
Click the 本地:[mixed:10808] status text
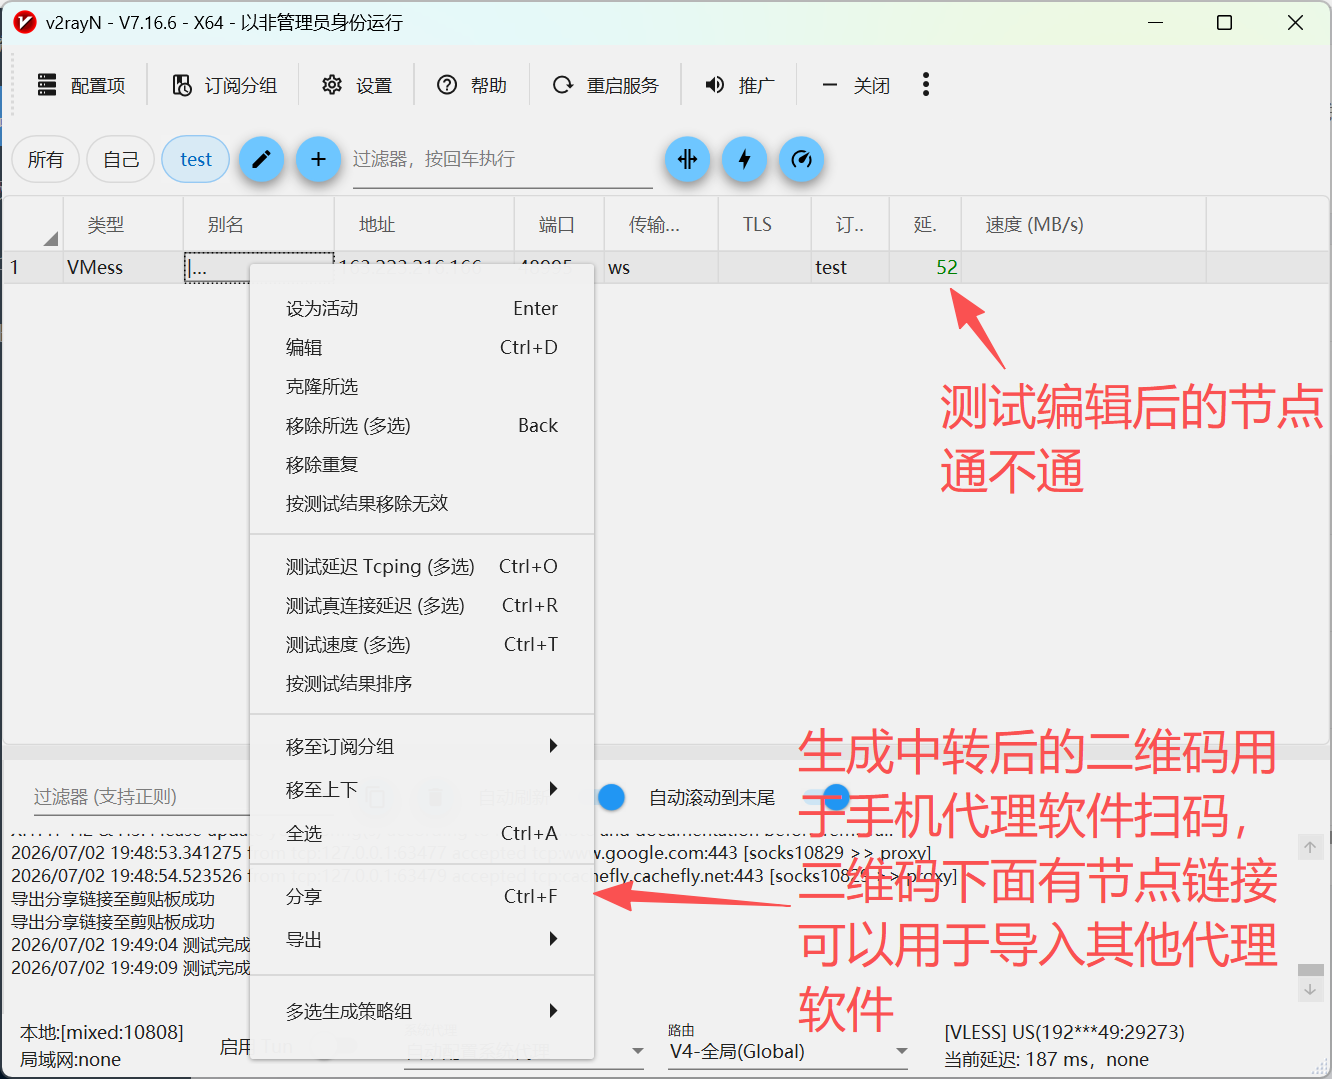click(102, 1033)
